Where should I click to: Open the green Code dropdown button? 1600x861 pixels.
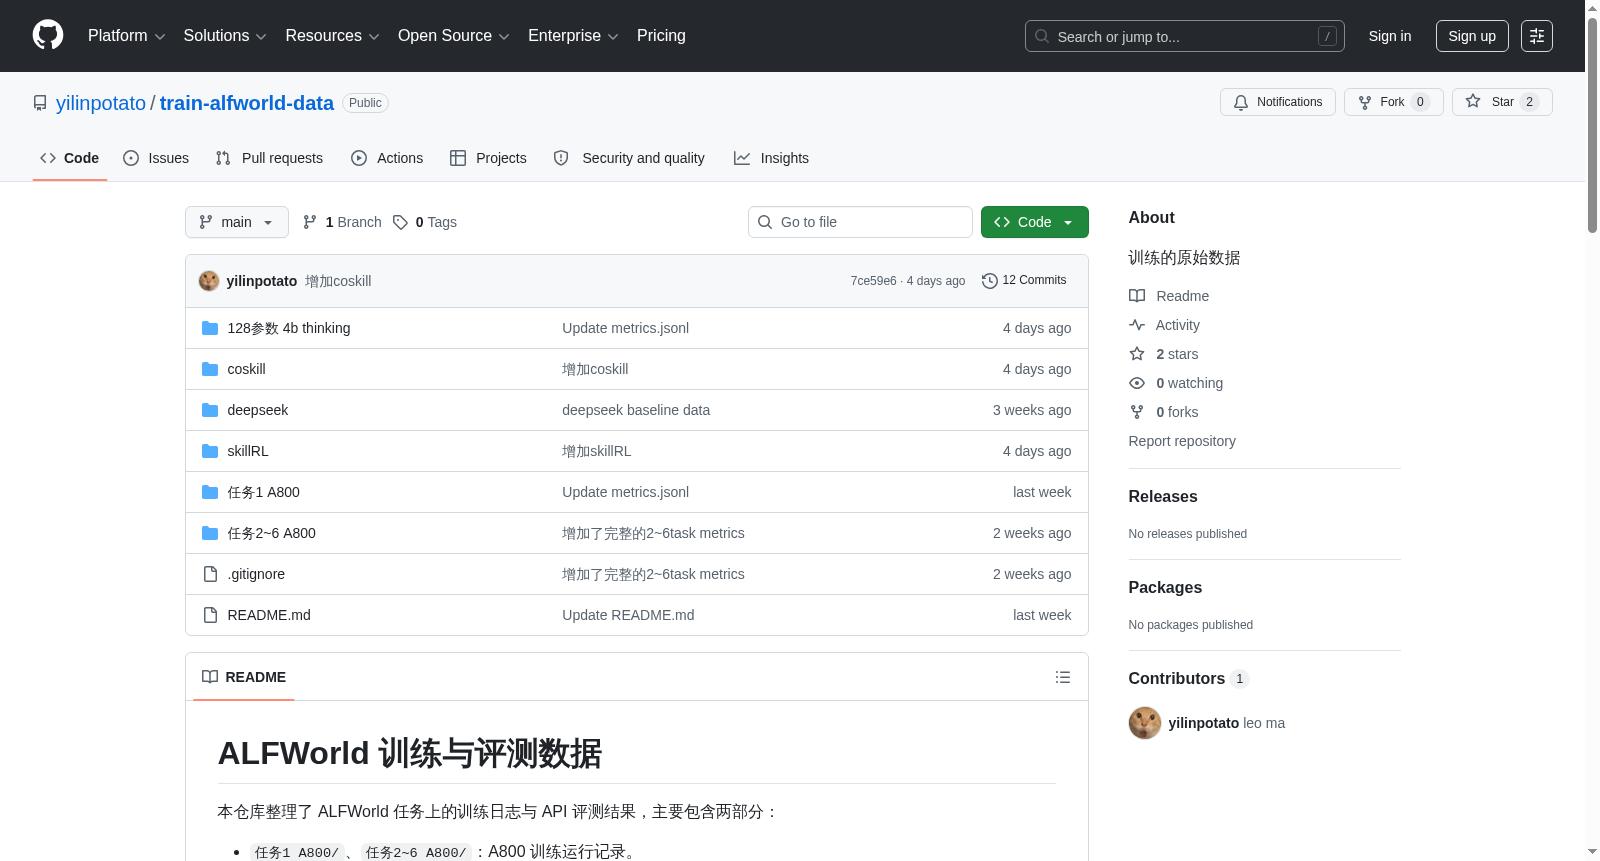[x=1035, y=222]
